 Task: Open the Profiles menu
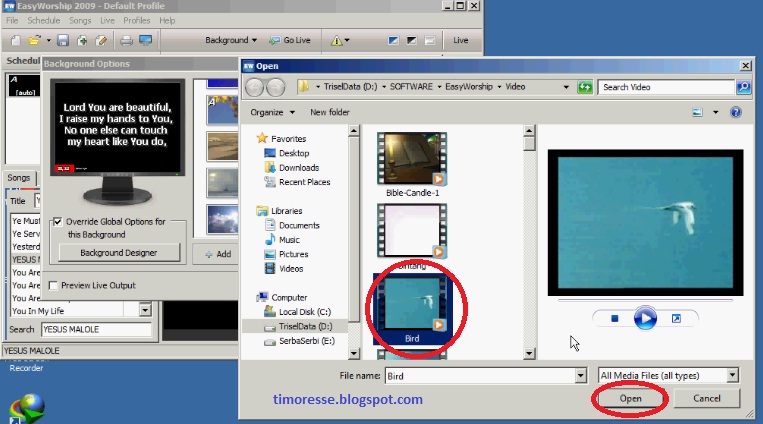click(x=137, y=20)
